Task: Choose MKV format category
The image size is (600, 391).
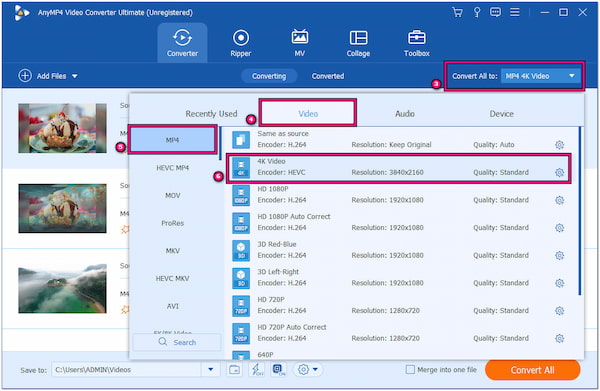Action: 173,251
